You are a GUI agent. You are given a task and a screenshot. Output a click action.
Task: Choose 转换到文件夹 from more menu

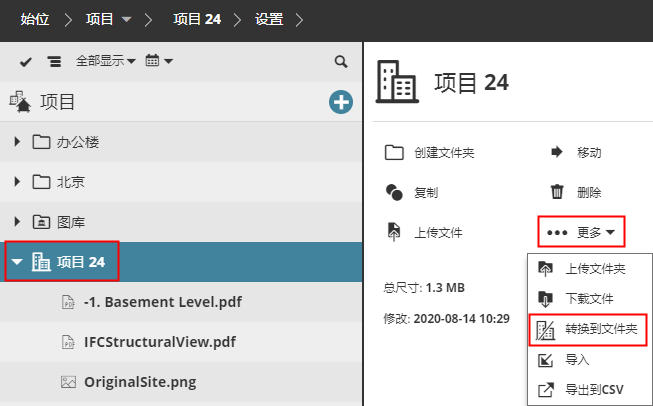pos(588,329)
